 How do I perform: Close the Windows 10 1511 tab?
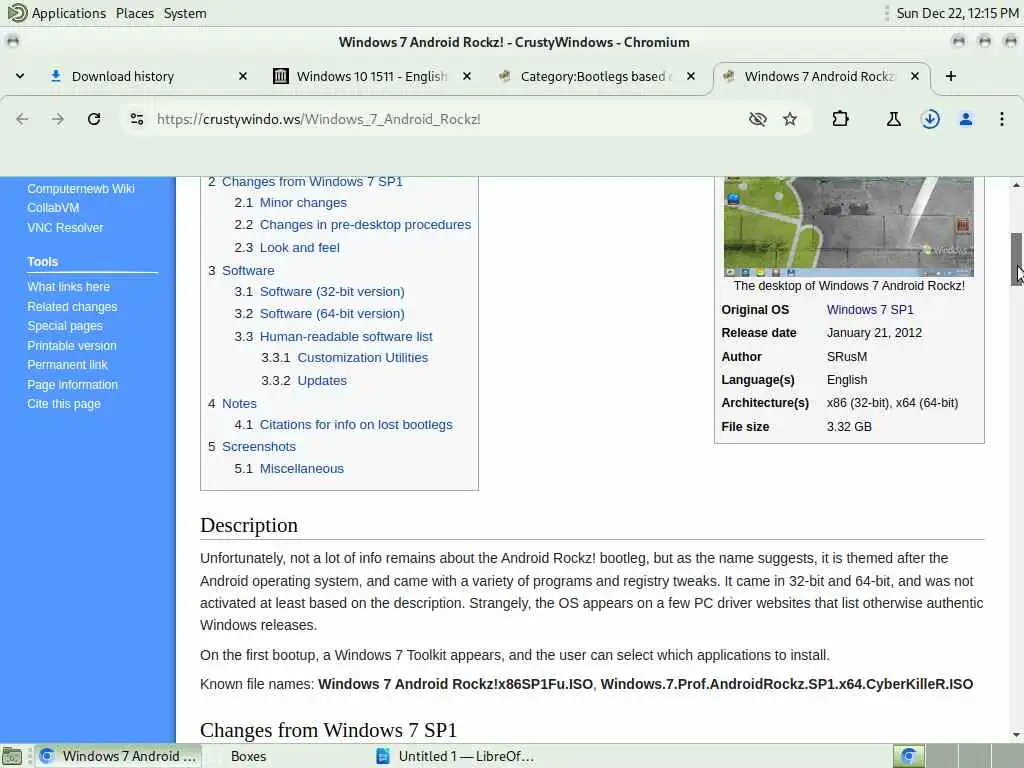pyautogui.click(x=467, y=76)
